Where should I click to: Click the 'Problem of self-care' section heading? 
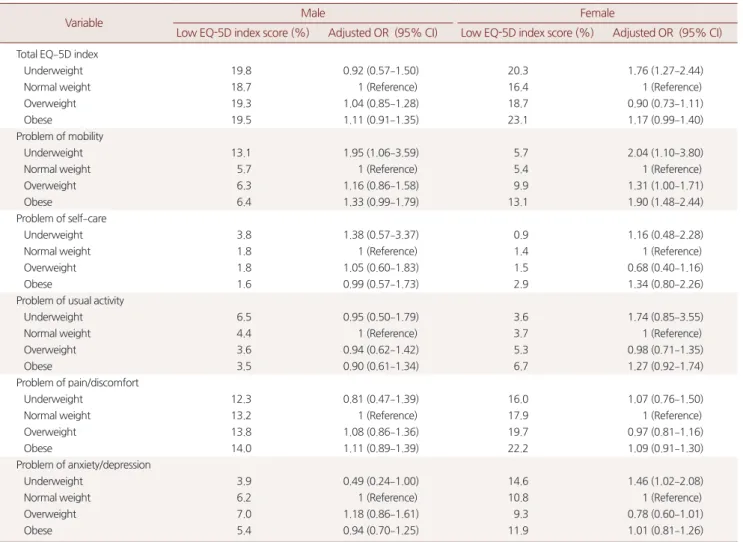61,218
